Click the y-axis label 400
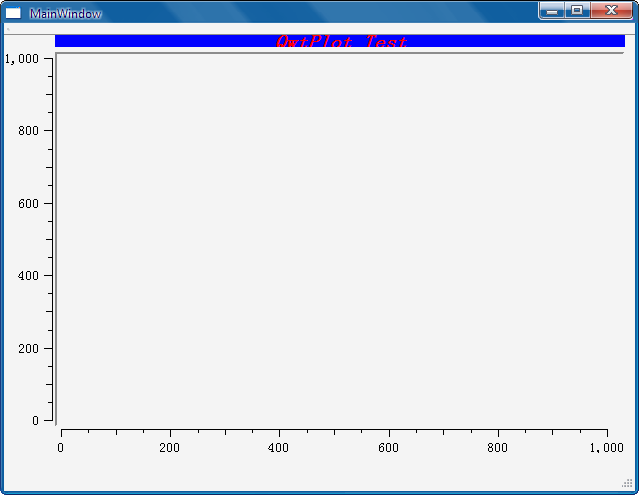639x495 pixels. pyautogui.click(x=29, y=276)
